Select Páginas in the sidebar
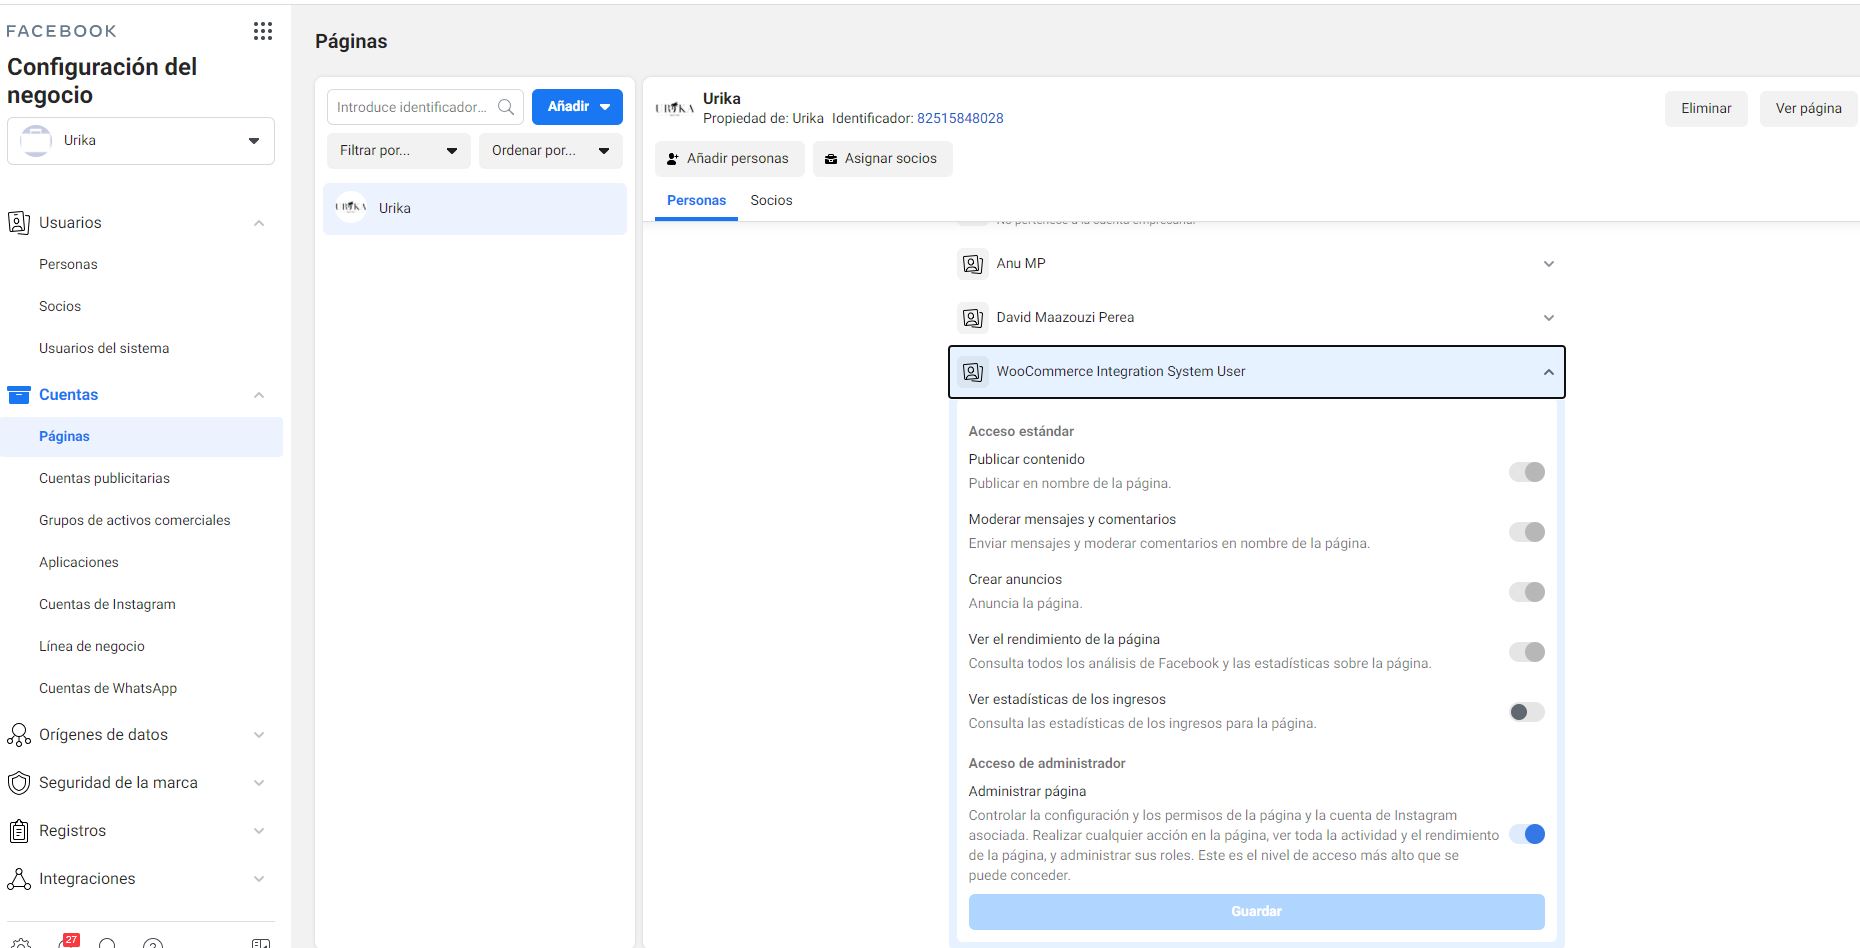 coord(141,437)
